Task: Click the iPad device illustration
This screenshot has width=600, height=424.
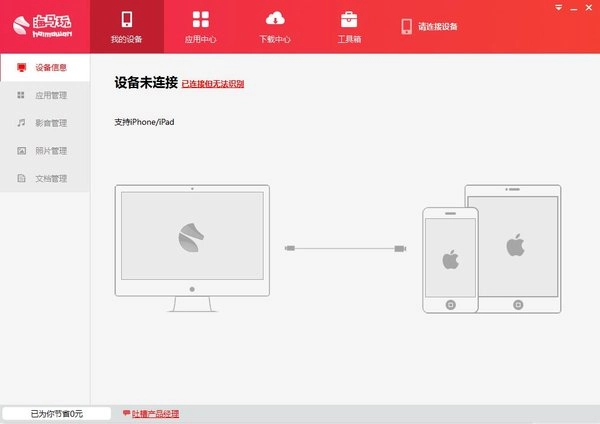Action: tap(514, 245)
